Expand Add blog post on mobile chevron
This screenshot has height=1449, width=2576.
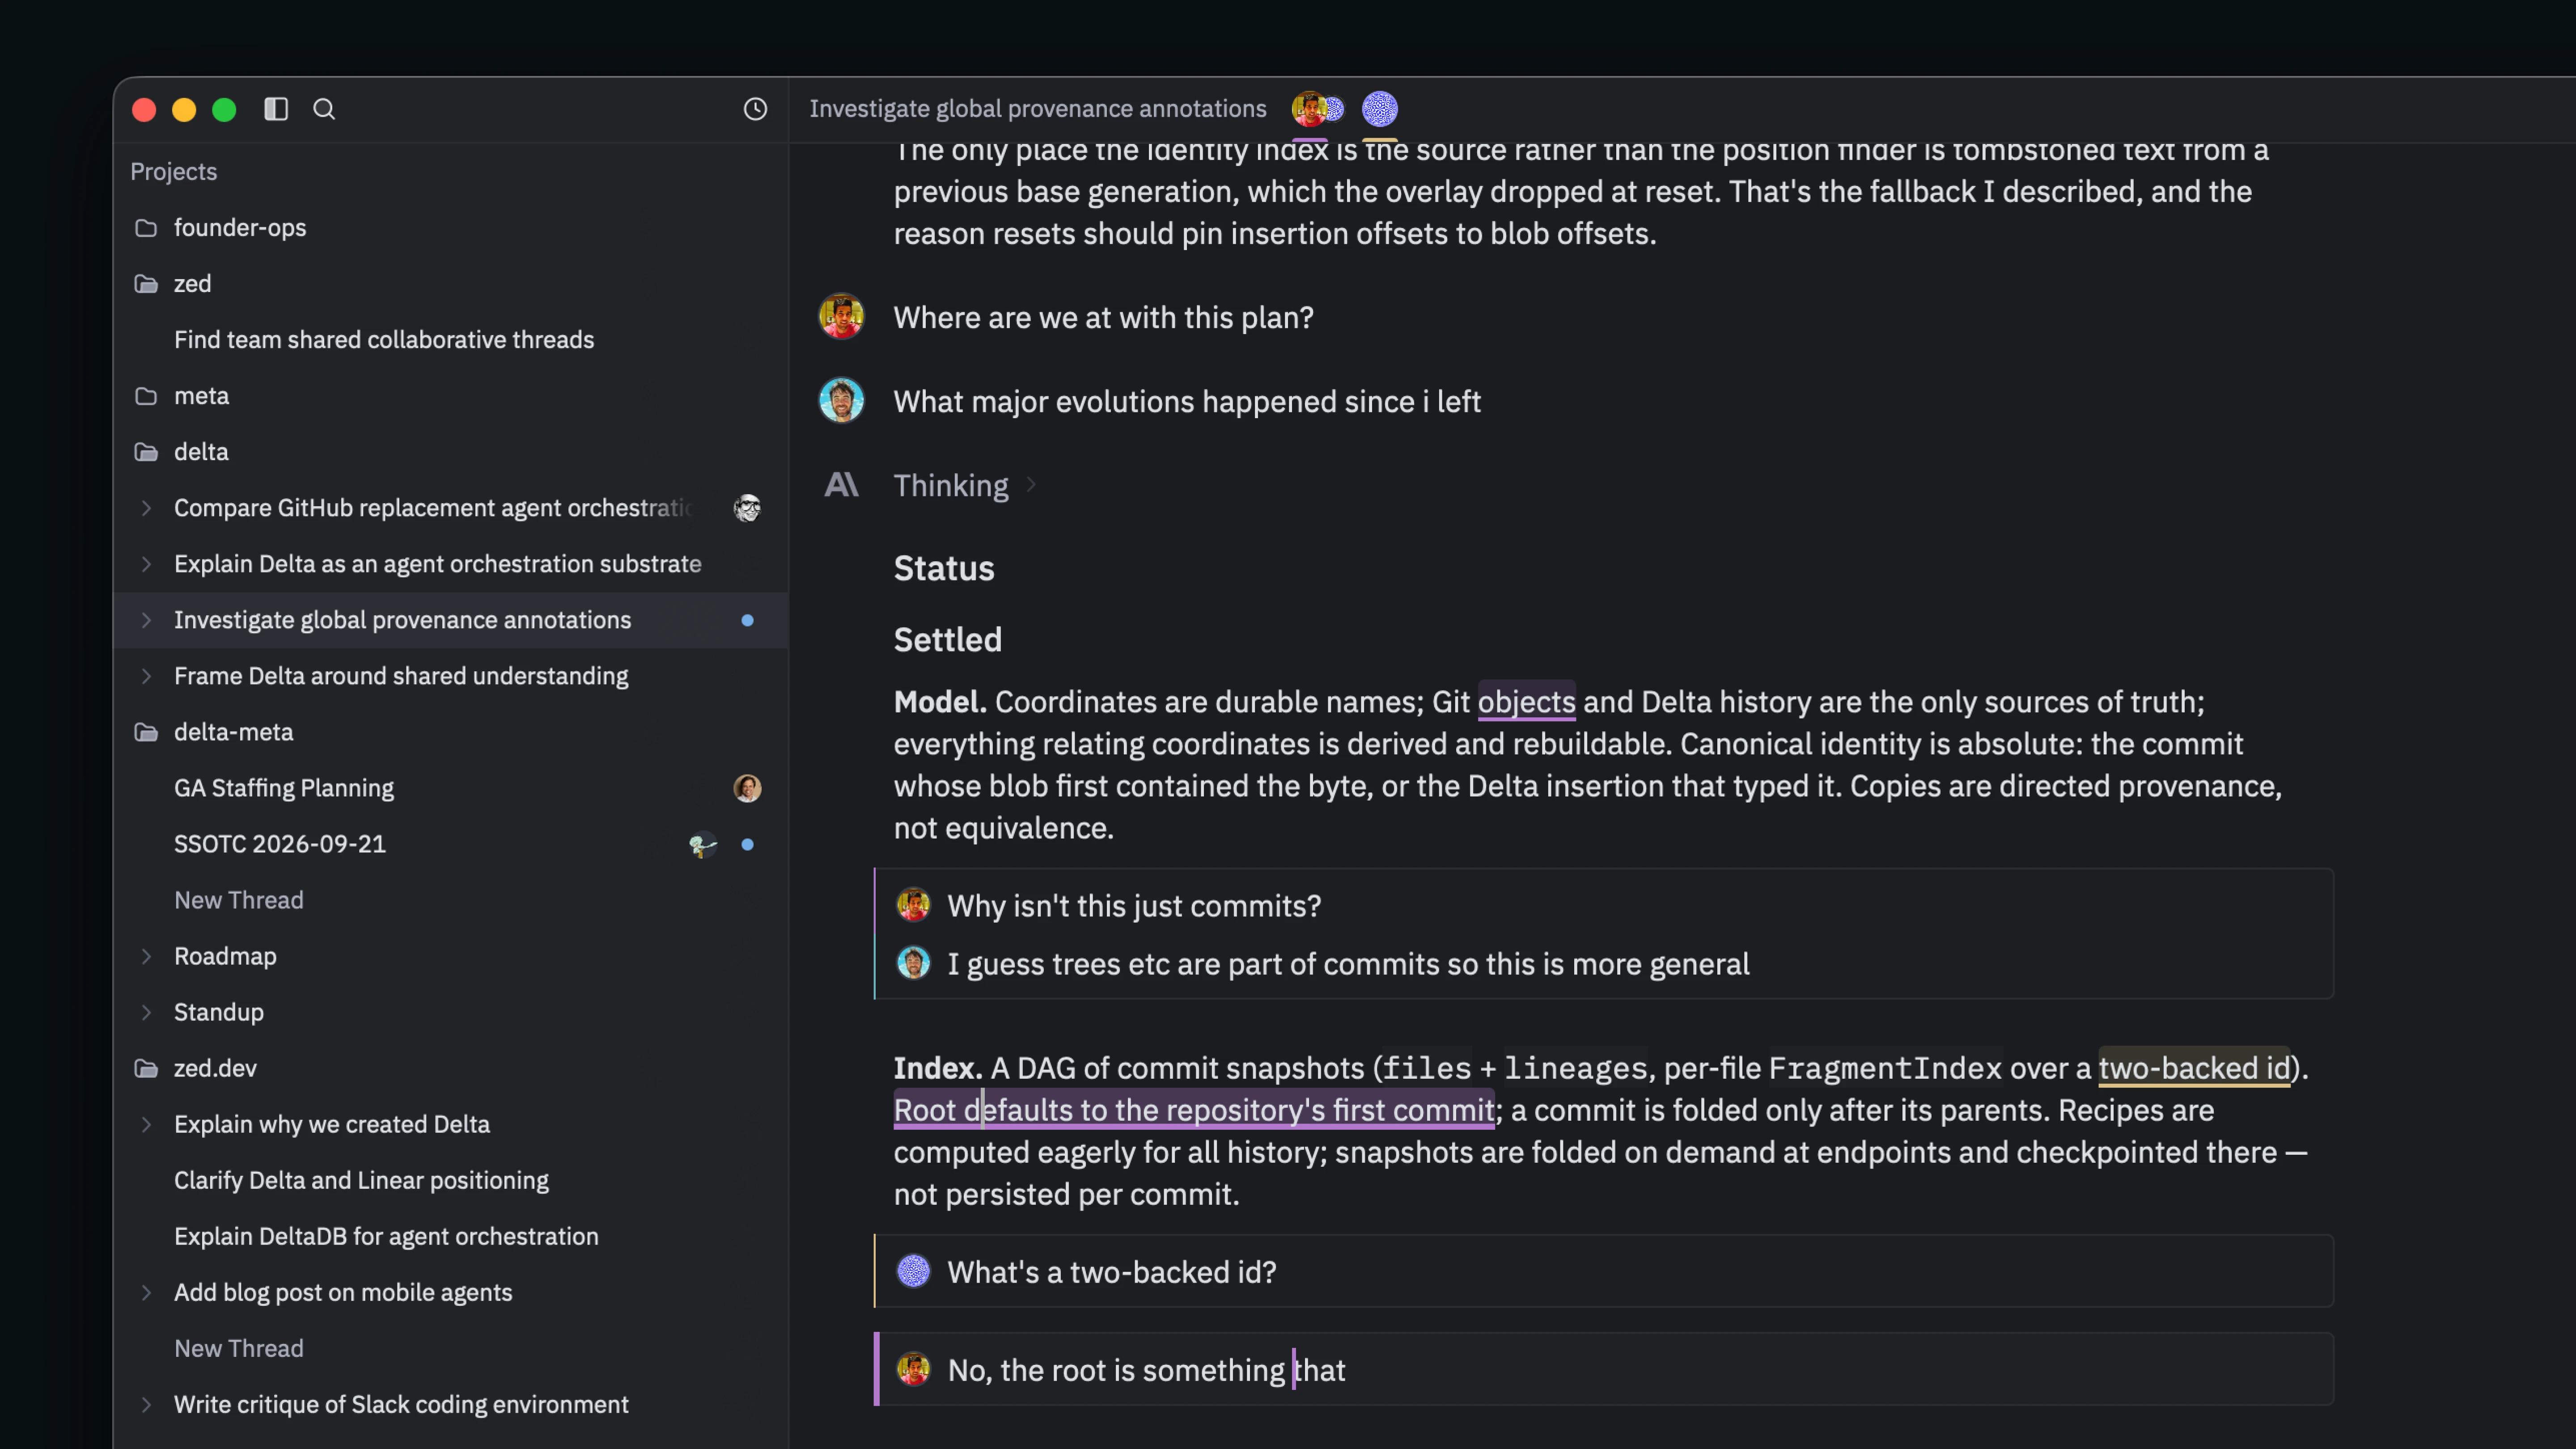(x=146, y=1292)
